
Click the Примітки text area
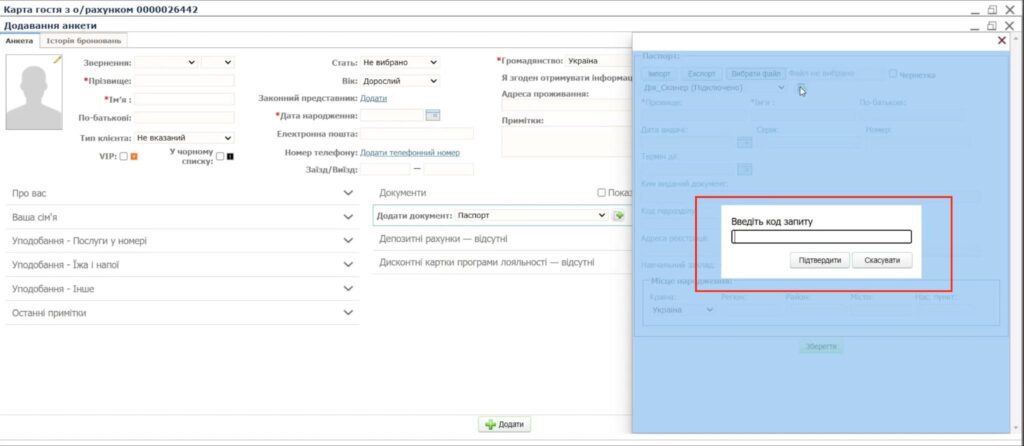(567, 142)
